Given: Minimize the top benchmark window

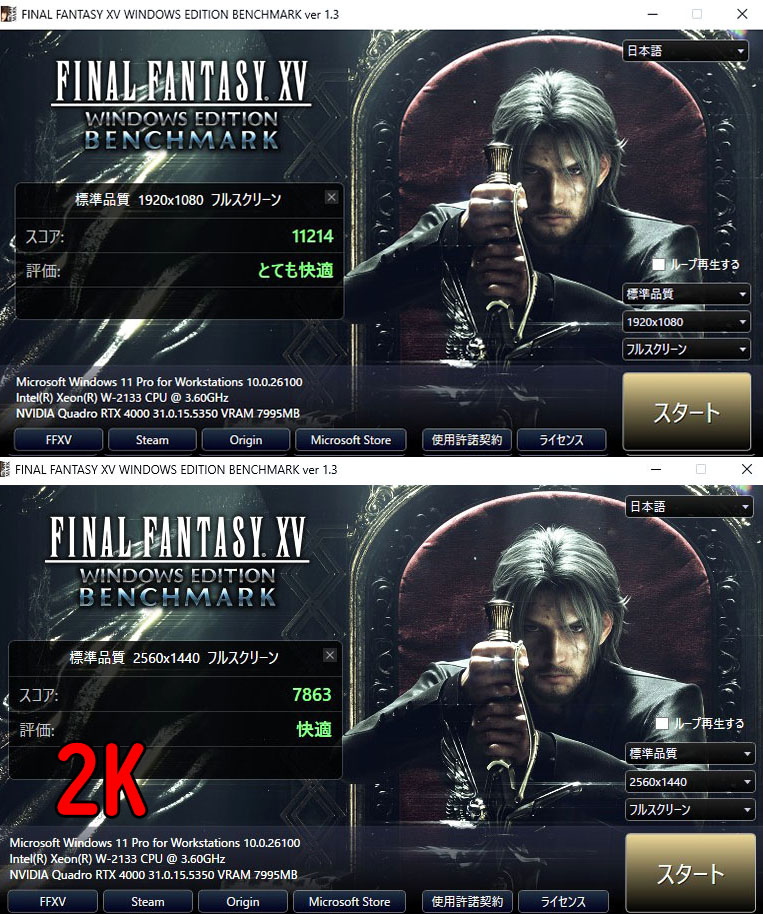Looking at the screenshot, I should (x=653, y=14).
